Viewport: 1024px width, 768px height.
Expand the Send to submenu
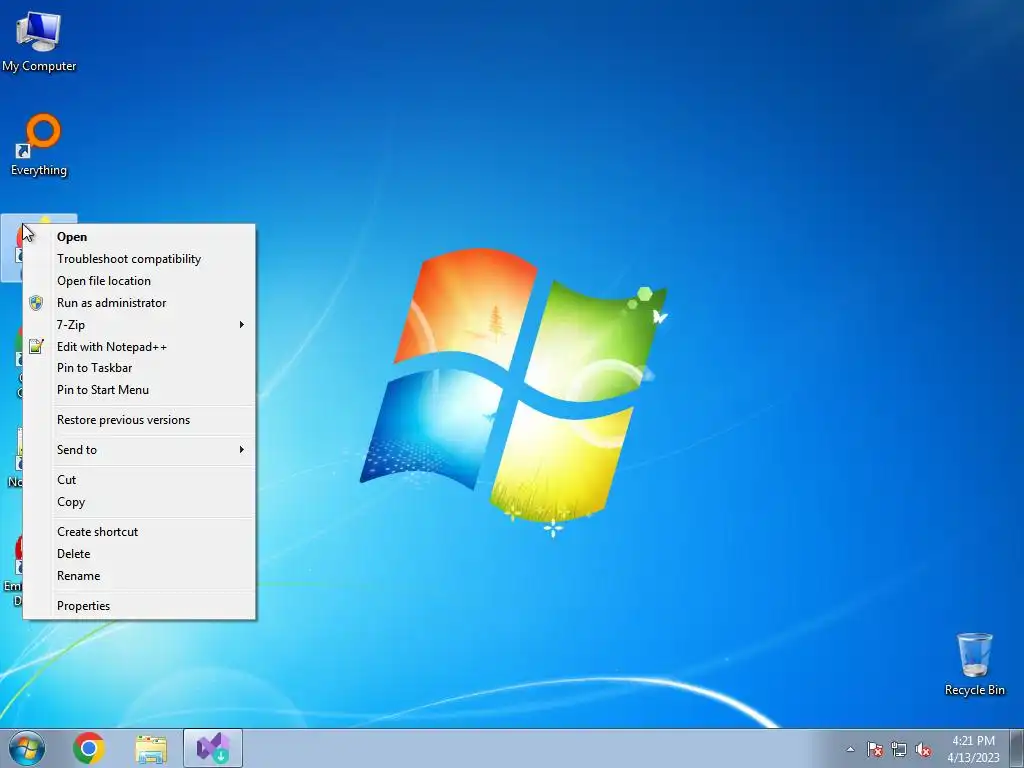coord(140,450)
